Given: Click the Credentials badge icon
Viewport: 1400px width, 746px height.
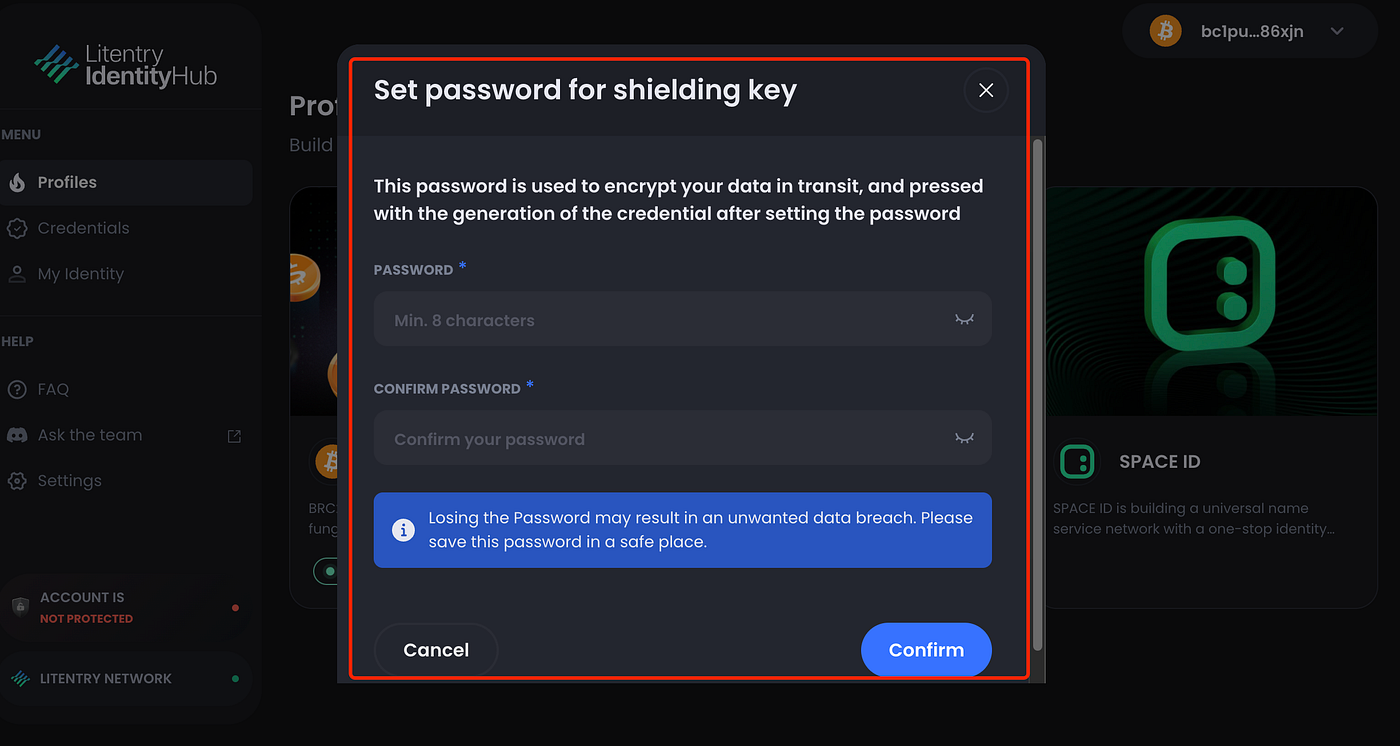Looking at the screenshot, I should (17, 228).
